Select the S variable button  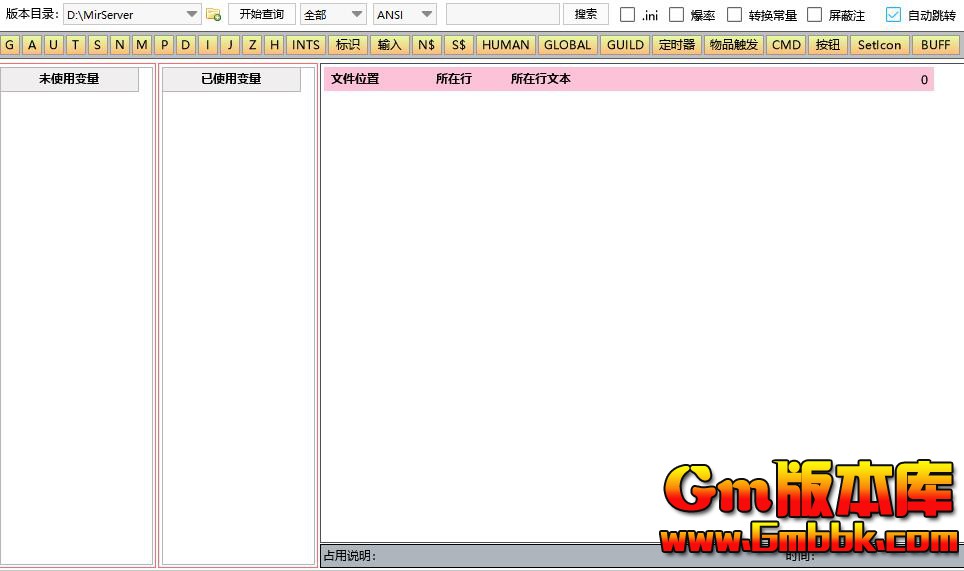point(97,45)
